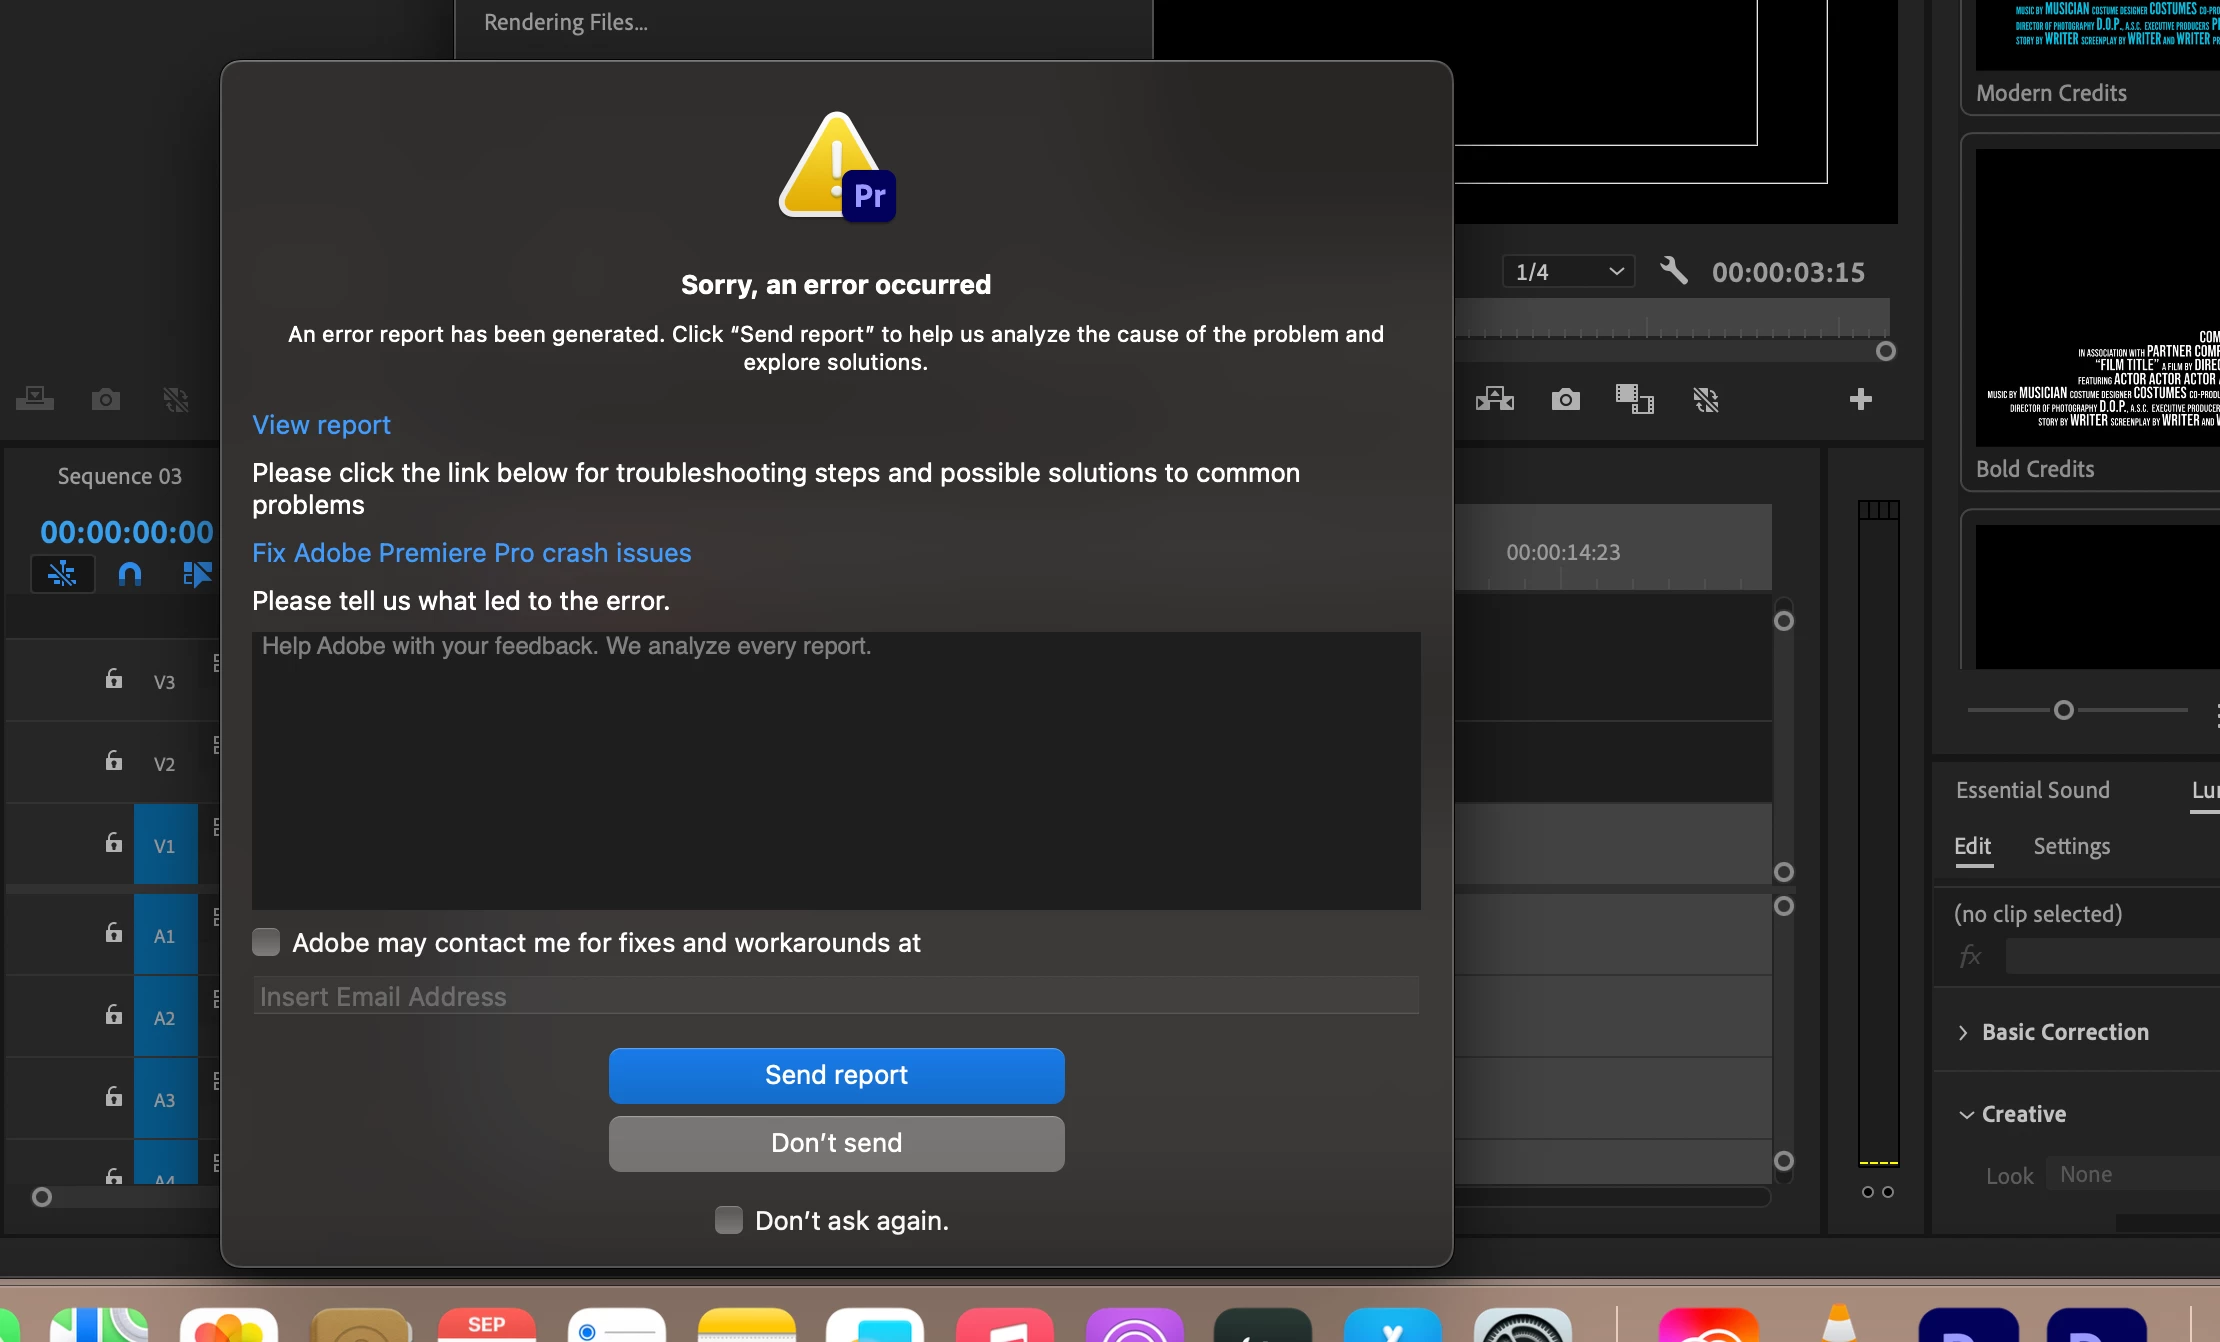Click the wrench settings icon in Program Monitor
Image resolution: width=2220 pixels, height=1342 pixels.
(x=1673, y=271)
